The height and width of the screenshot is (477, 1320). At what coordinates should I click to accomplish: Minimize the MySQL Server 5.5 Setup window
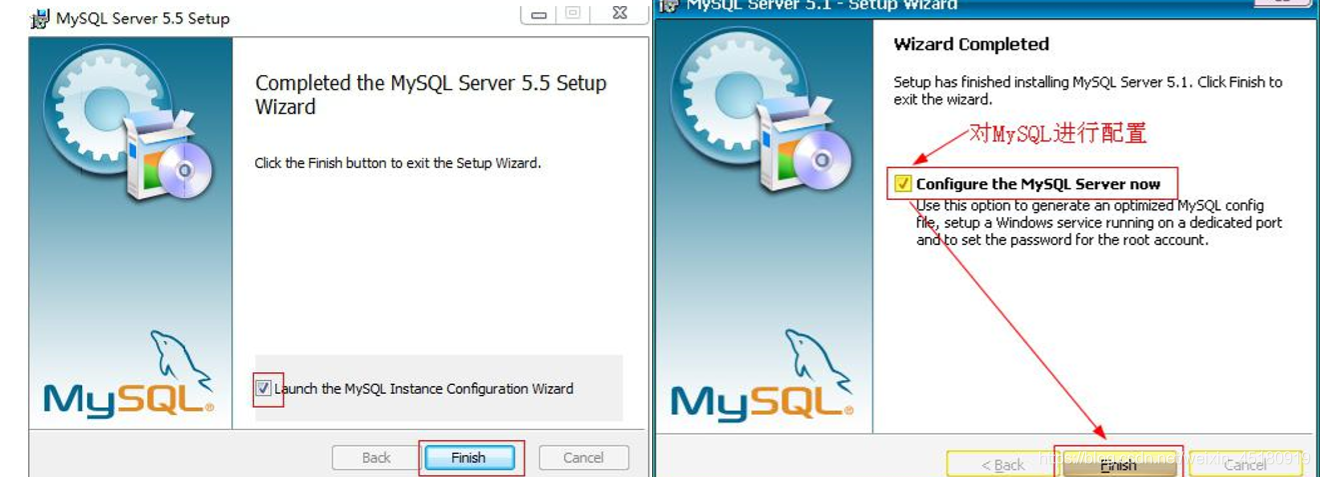[x=539, y=14]
